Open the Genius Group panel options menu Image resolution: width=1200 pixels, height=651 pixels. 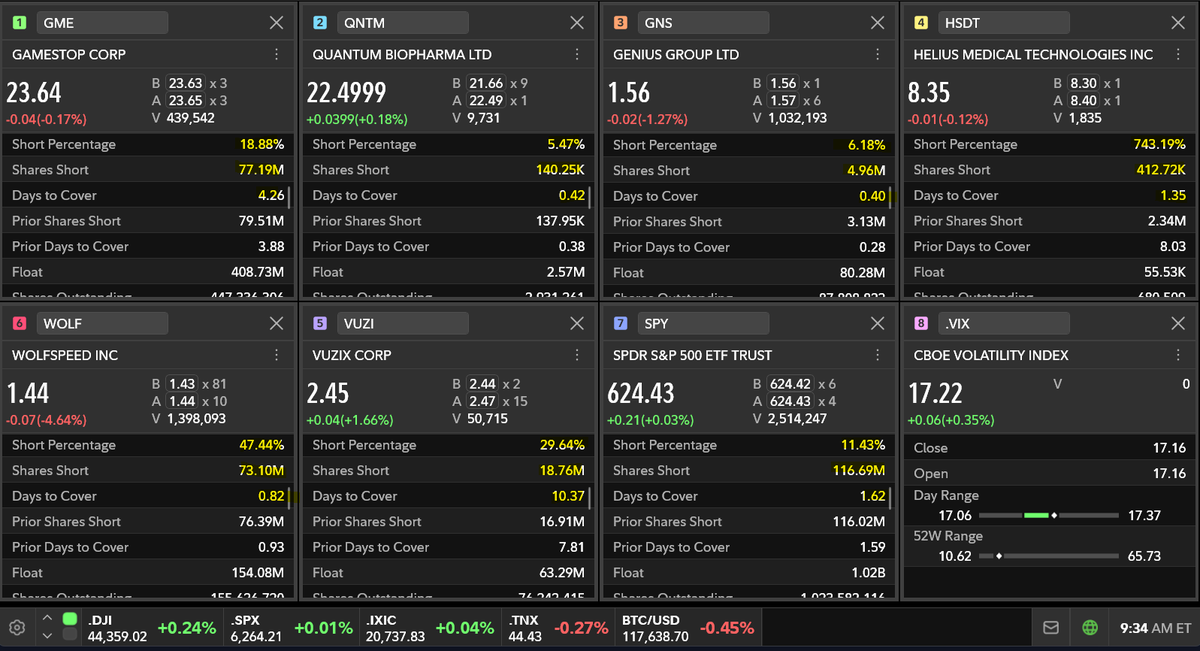[877, 55]
